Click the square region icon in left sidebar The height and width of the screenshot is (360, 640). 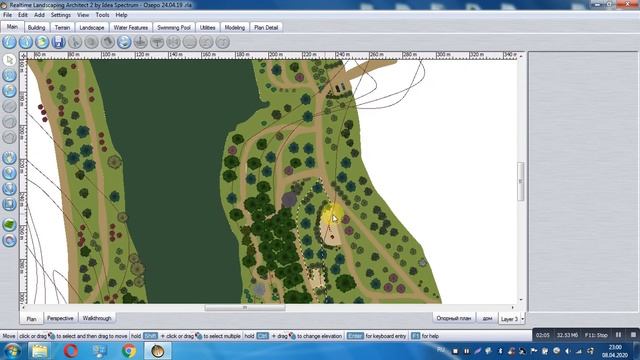(9, 204)
